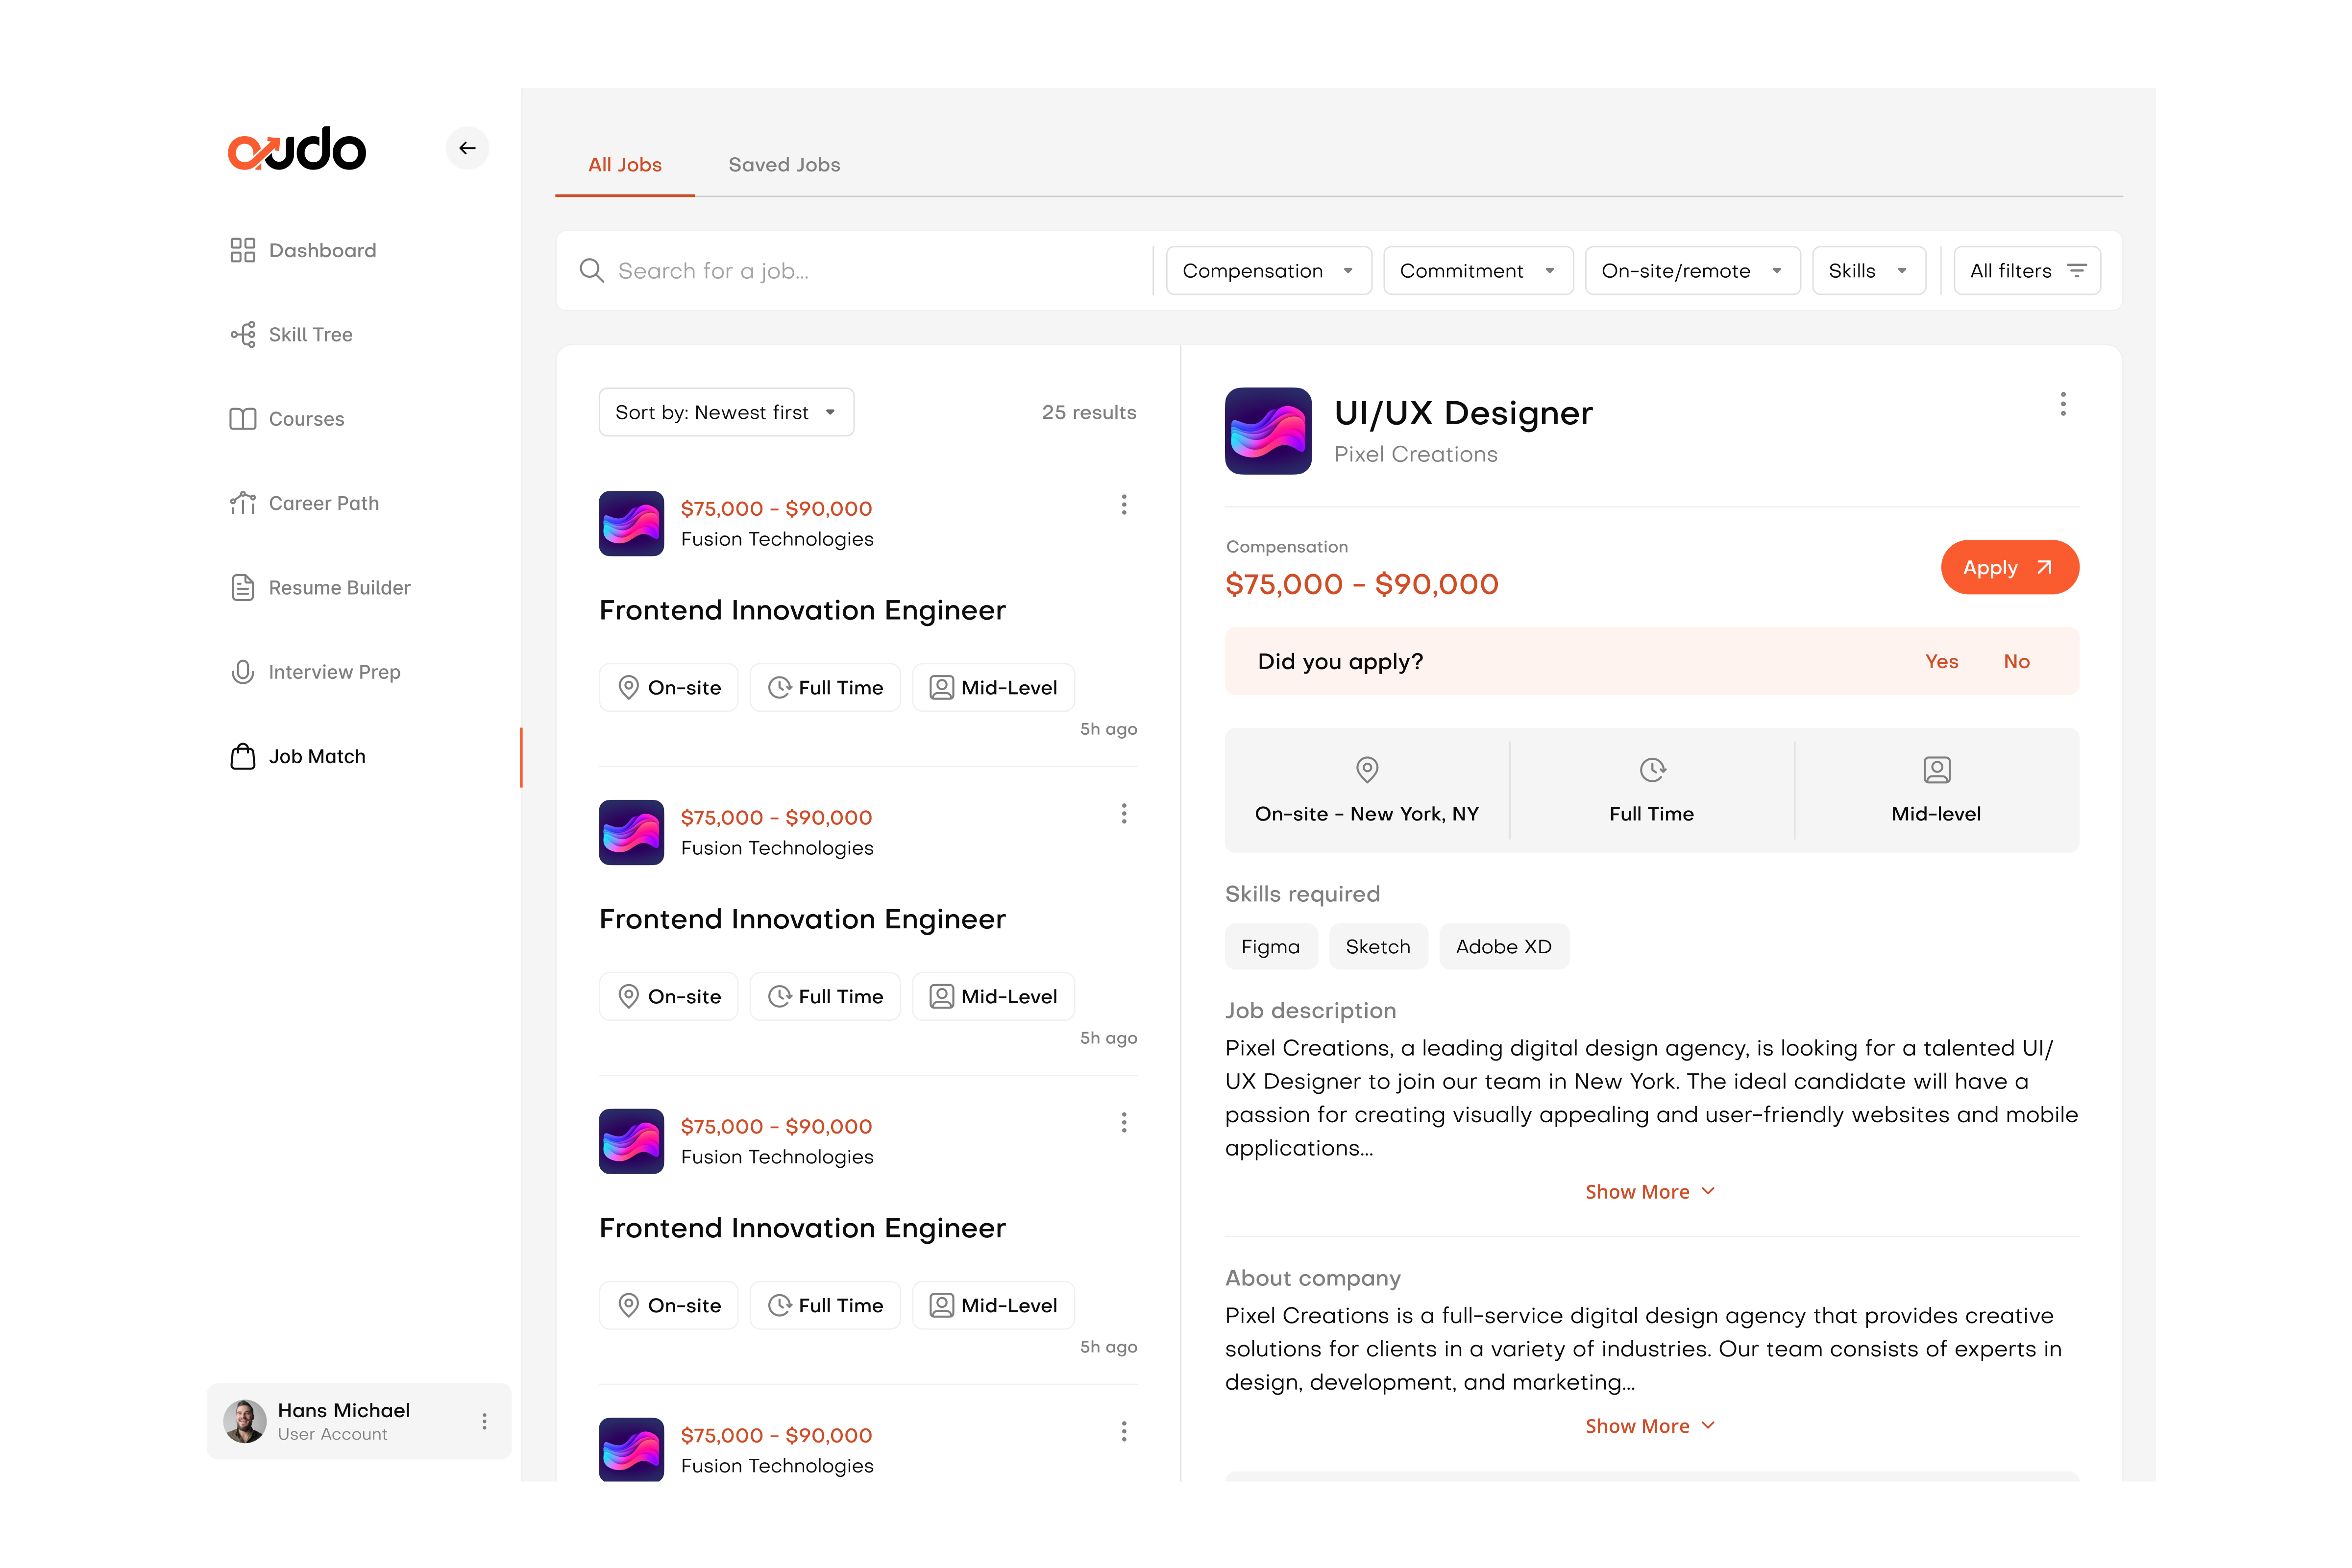Viewport: 2352px width, 1568px height.
Task: Open Career Path section
Action: (323, 503)
